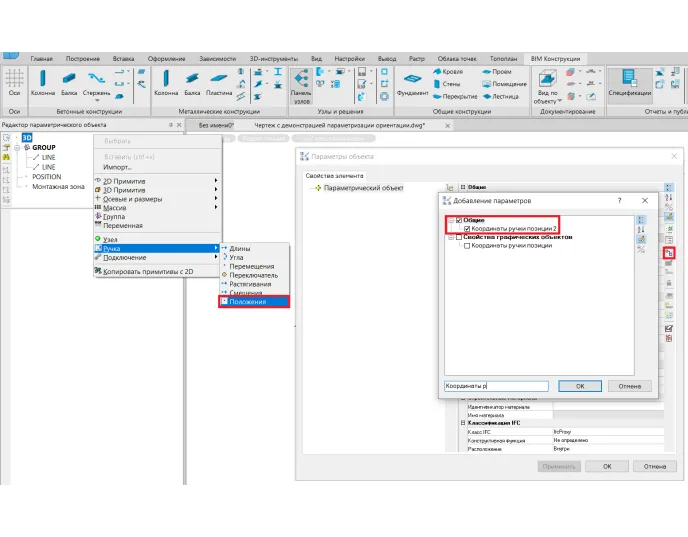Click the parameter search text field
This screenshot has width=688, height=537.
496,386
